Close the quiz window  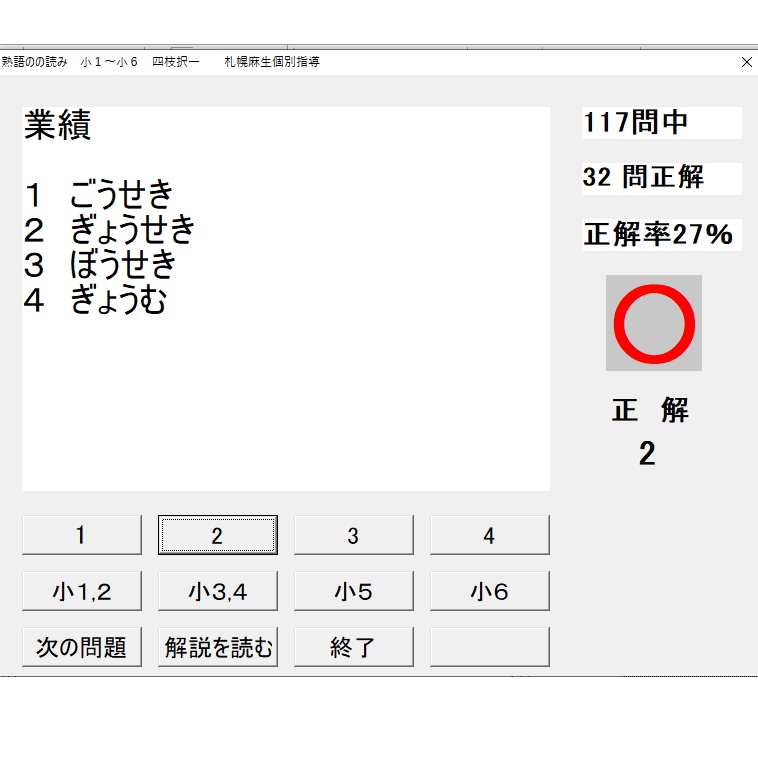[746, 62]
